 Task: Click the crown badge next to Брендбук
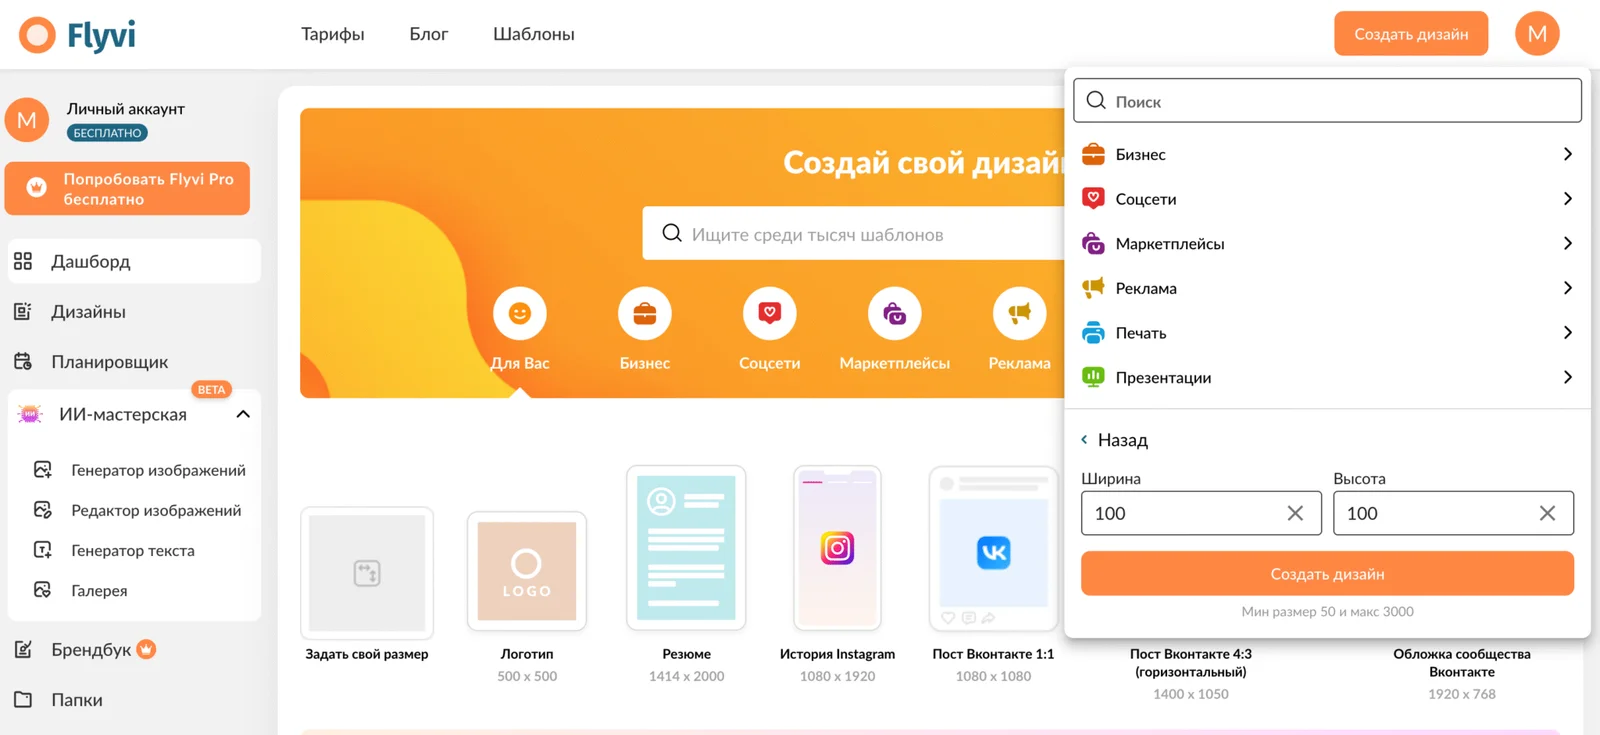point(146,649)
